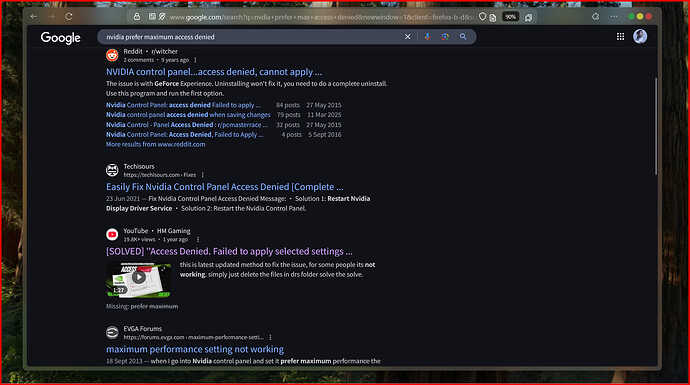Open more options for Reddit result
The width and height of the screenshot is (690, 385).
tap(195, 60)
